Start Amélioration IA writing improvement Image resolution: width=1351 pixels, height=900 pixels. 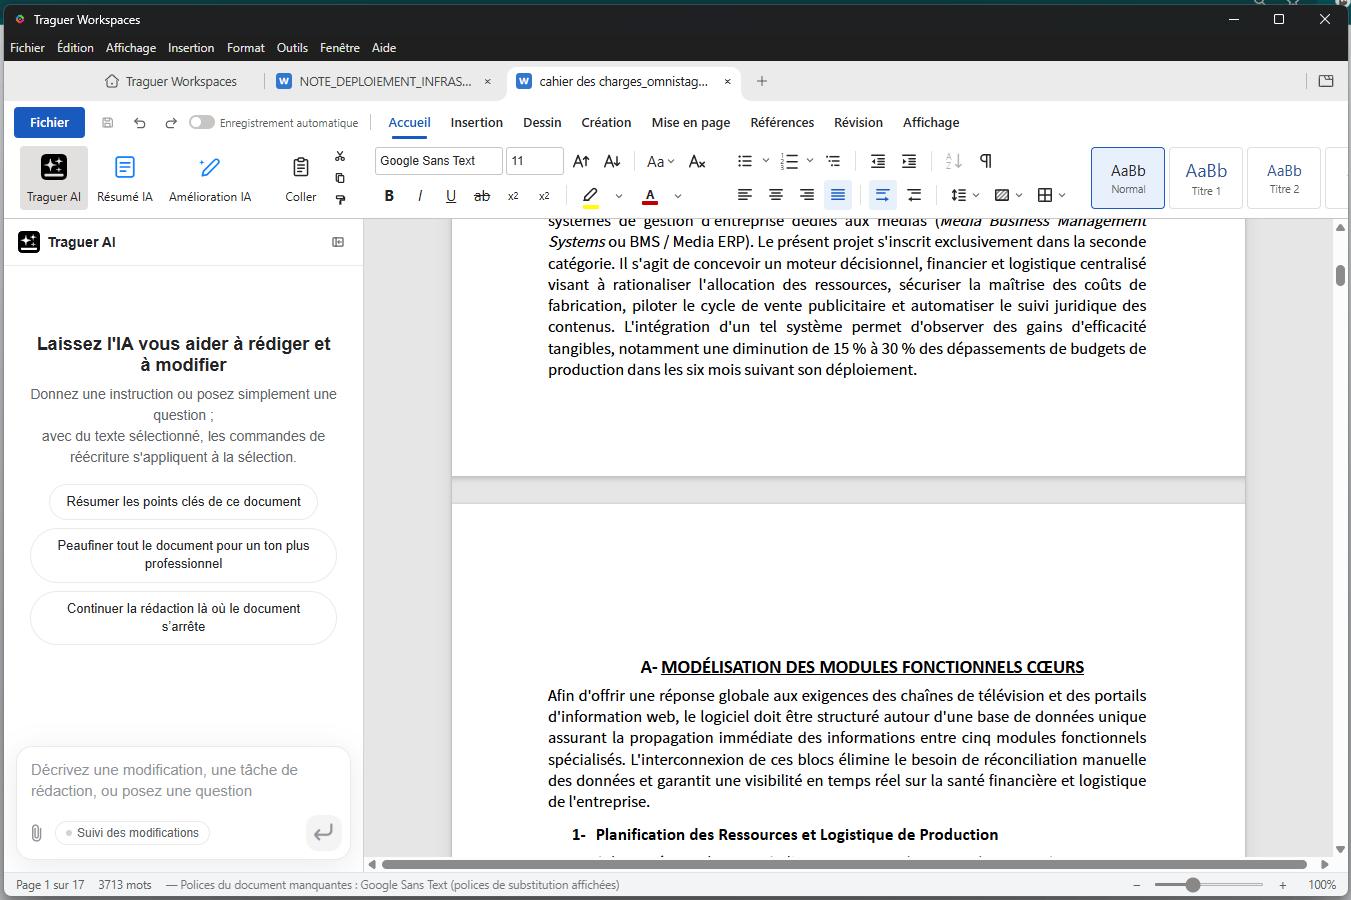(x=210, y=177)
